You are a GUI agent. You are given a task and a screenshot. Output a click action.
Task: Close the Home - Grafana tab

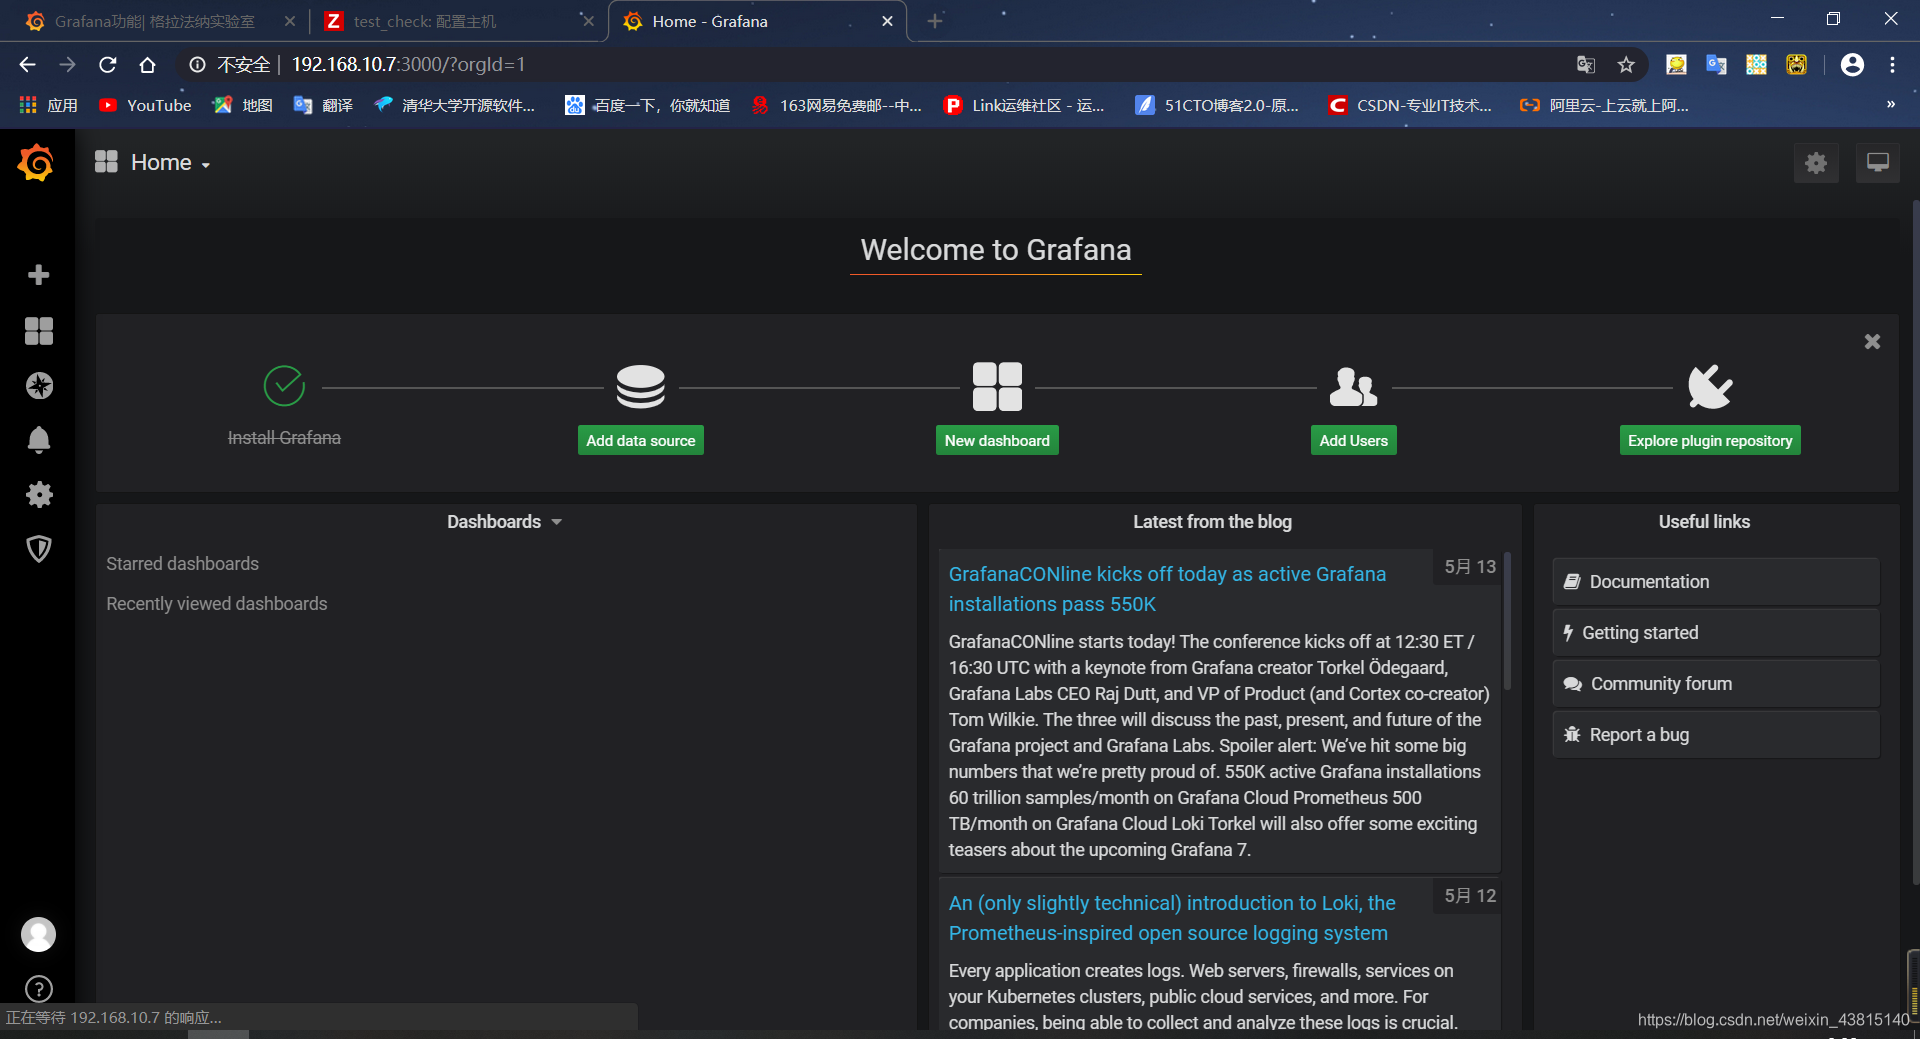(887, 21)
